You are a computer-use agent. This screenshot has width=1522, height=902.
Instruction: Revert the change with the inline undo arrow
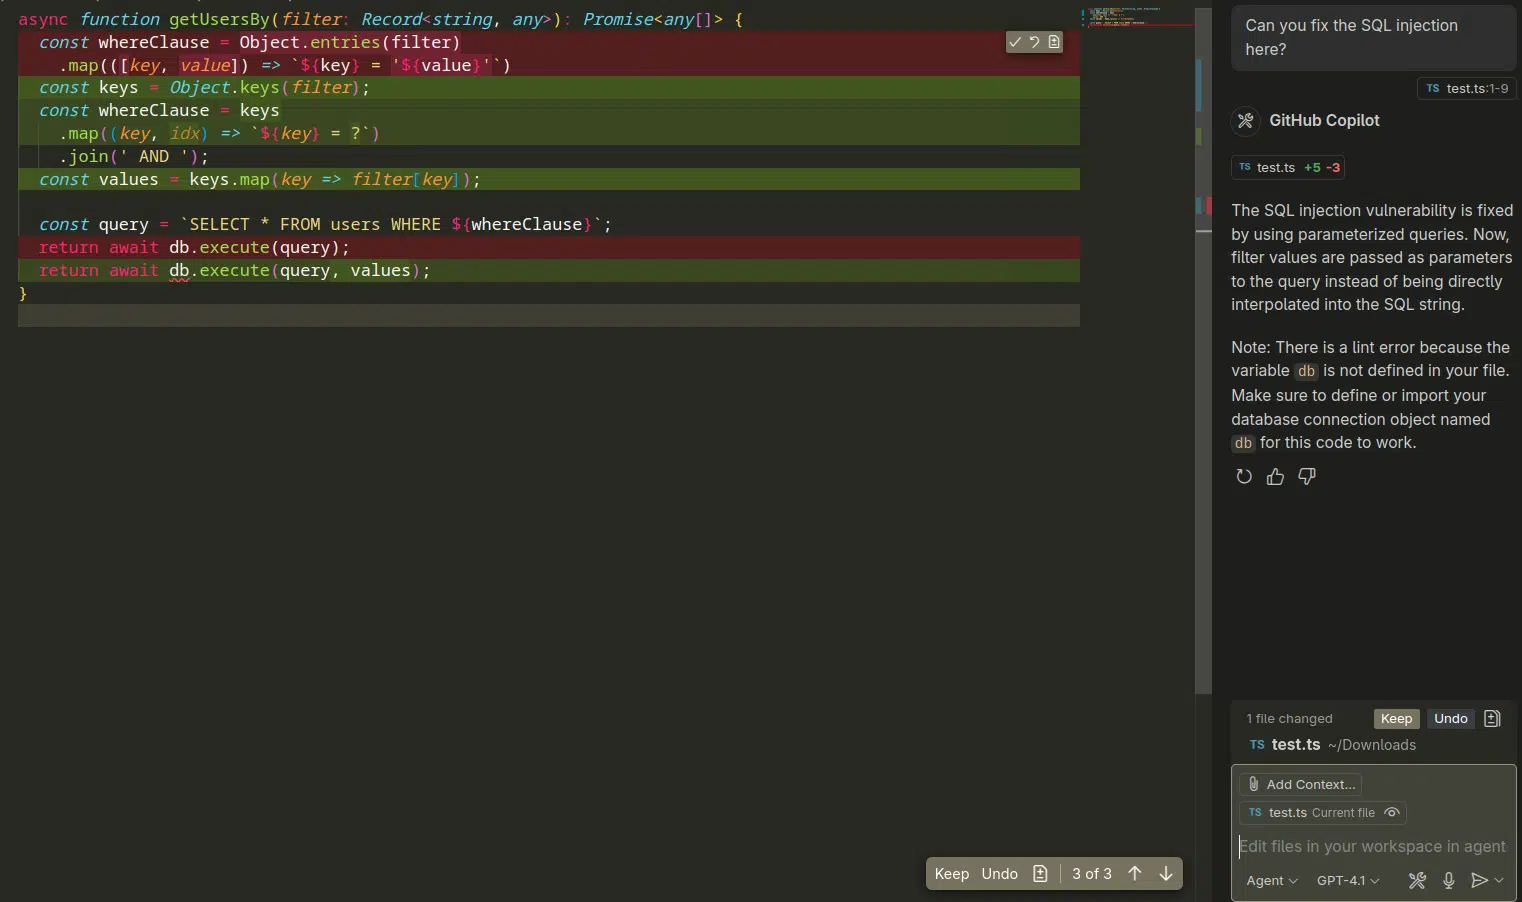tap(1035, 42)
